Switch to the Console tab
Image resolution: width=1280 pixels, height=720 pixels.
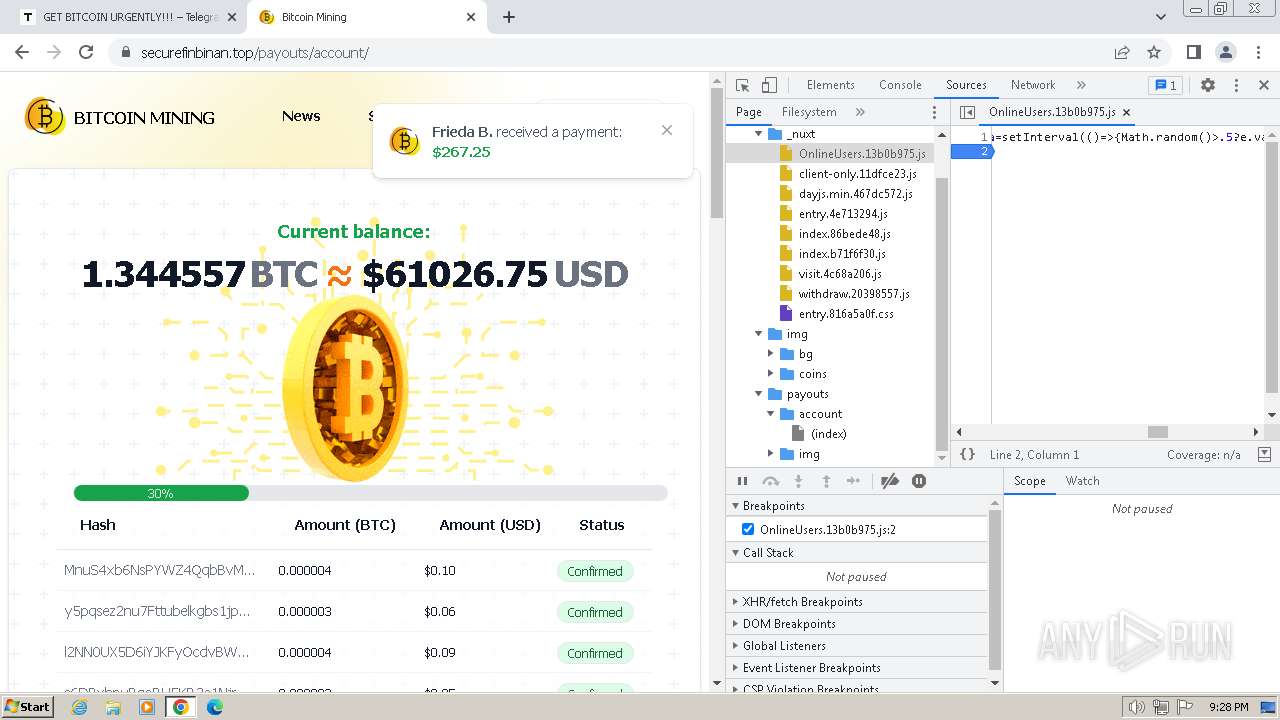(900, 85)
